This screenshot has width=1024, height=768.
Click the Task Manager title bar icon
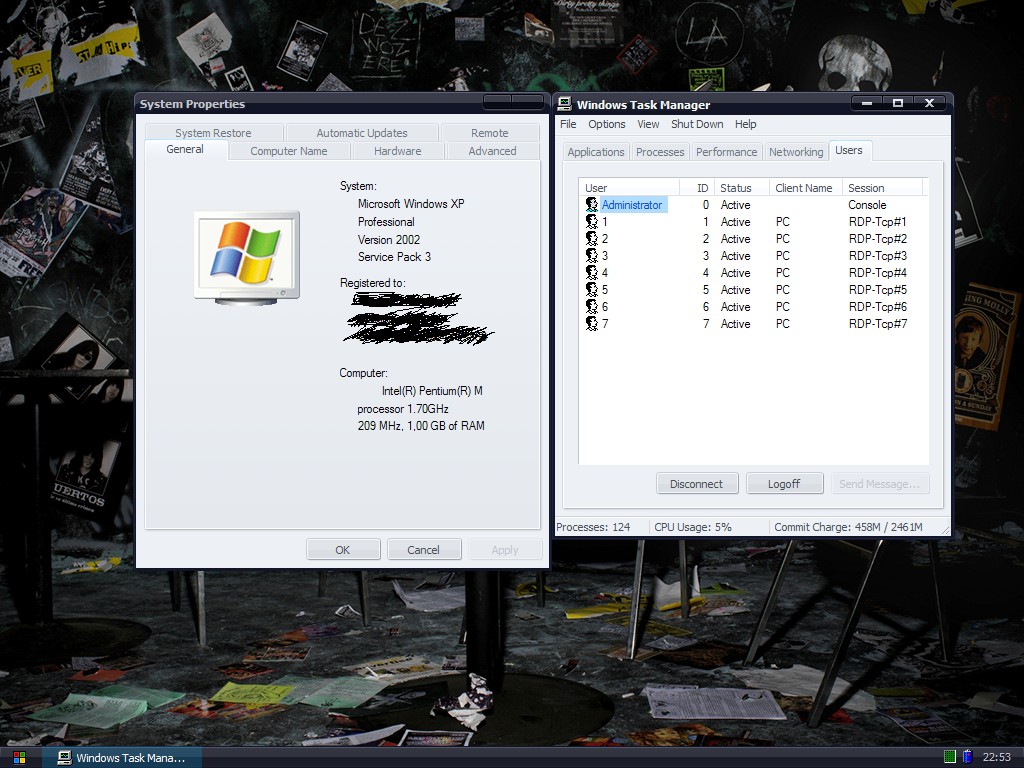564,104
